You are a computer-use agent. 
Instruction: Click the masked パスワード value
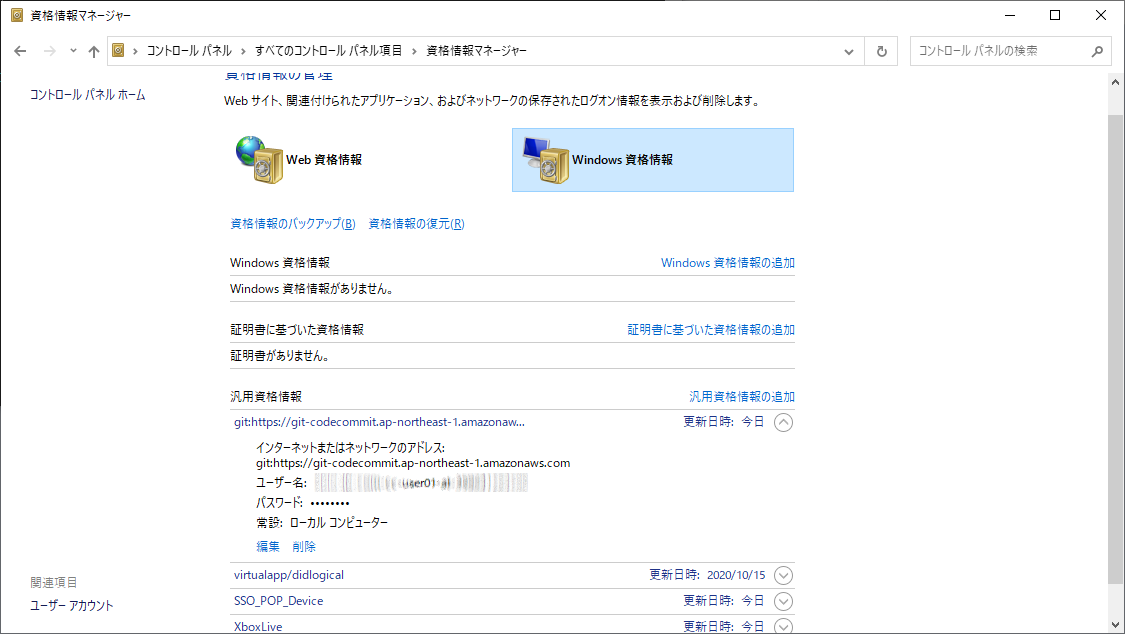pyautogui.click(x=330, y=503)
